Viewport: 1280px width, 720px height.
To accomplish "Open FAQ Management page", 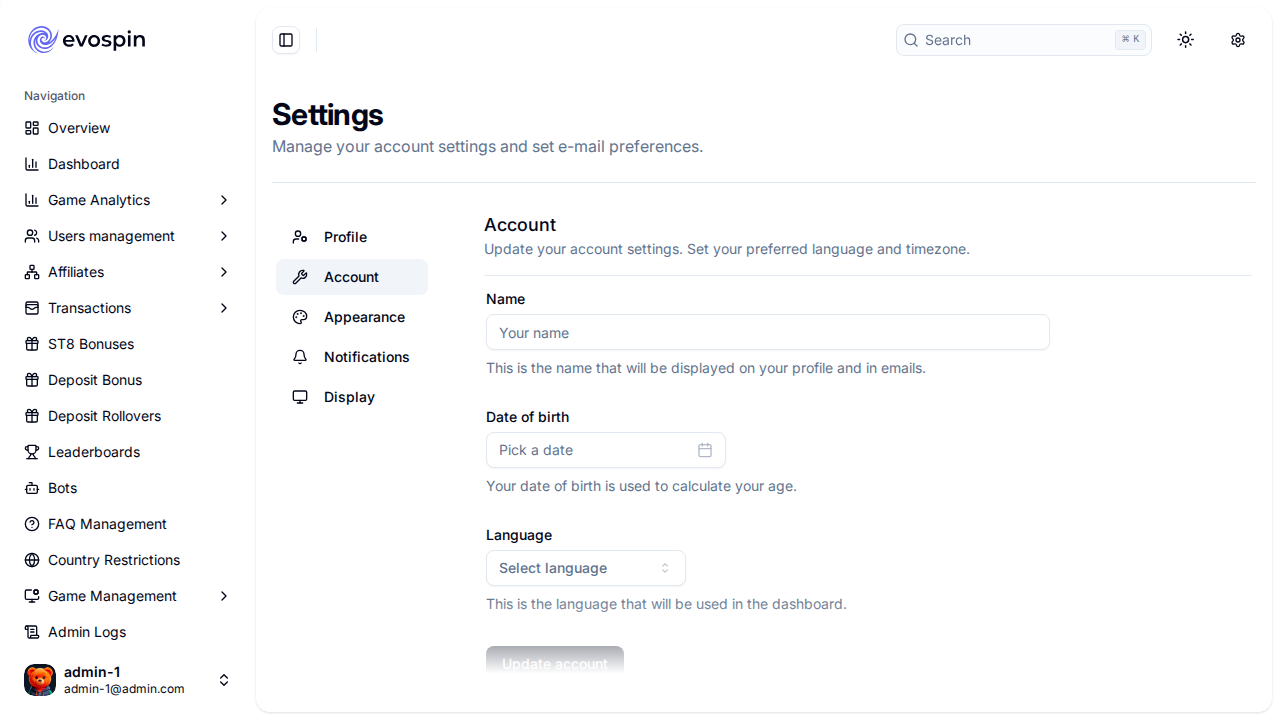I will 128,524.
